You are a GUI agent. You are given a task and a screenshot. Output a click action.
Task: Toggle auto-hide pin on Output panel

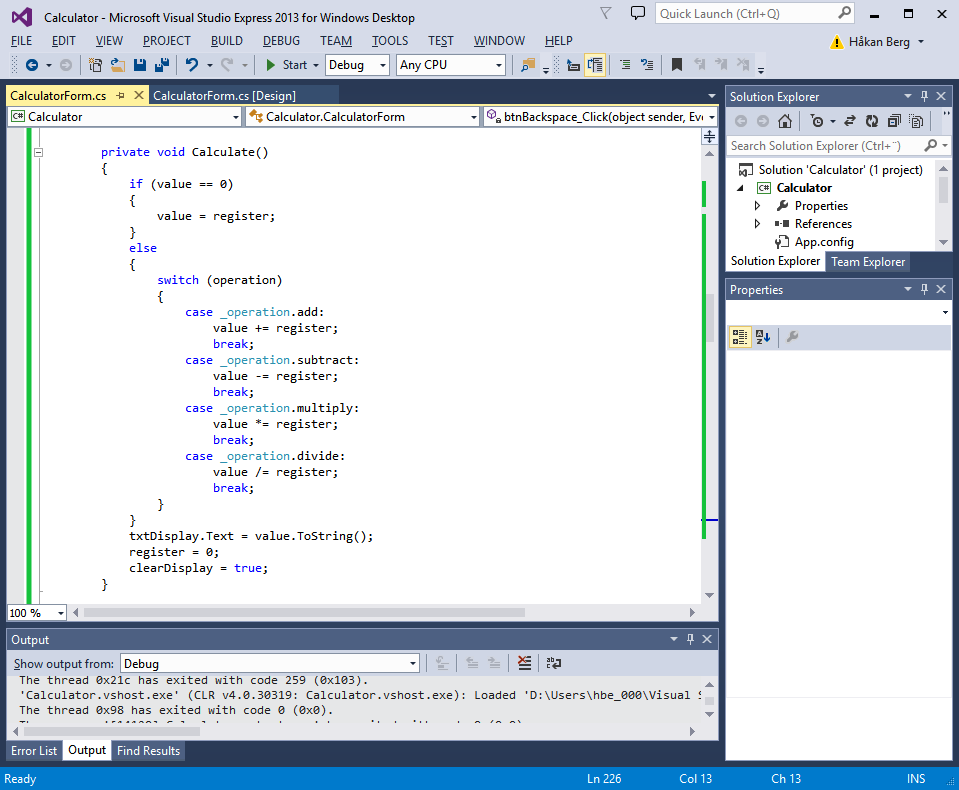[690, 639]
